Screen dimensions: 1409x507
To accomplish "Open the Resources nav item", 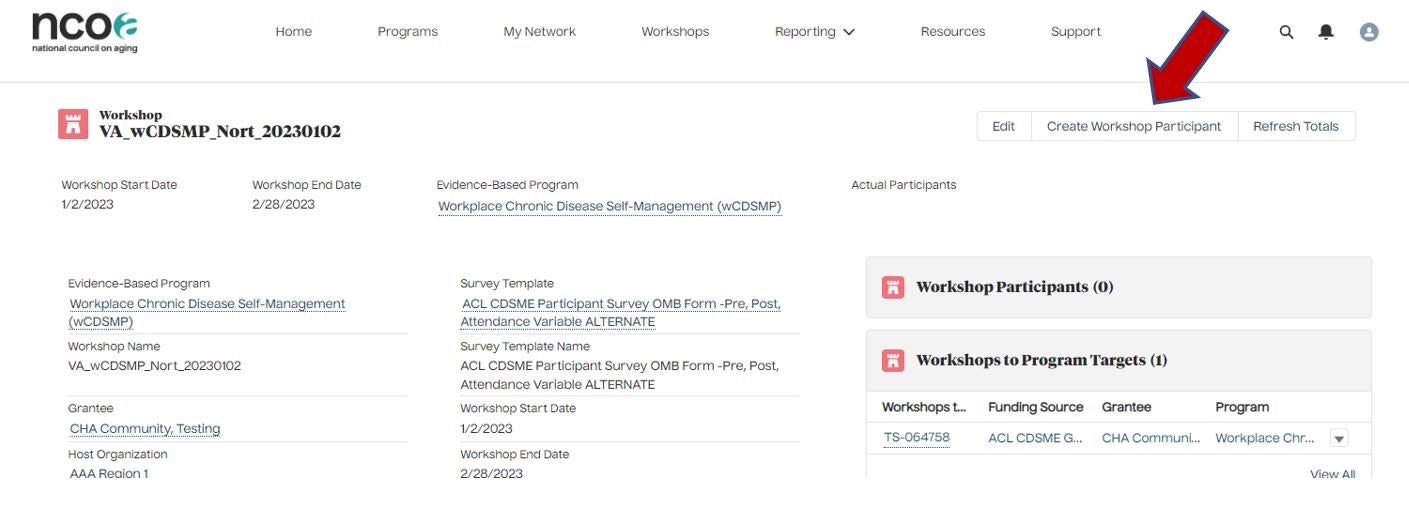I will coord(952,32).
